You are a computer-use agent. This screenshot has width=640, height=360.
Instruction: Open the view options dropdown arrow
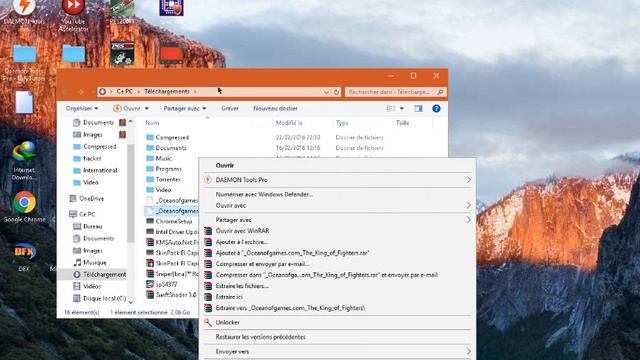tap(402, 109)
